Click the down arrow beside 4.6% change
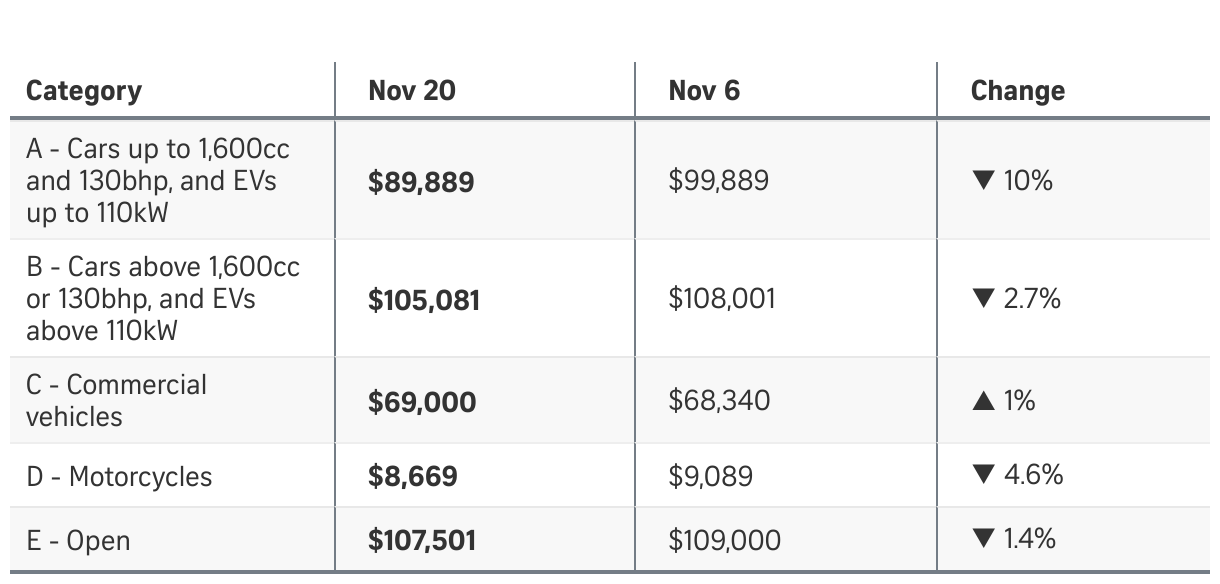The height and width of the screenshot is (584, 1220). tap(983, 475)
